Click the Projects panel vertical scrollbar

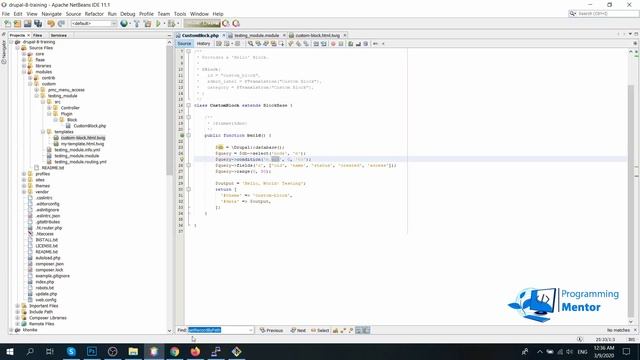tap(169, 110)
